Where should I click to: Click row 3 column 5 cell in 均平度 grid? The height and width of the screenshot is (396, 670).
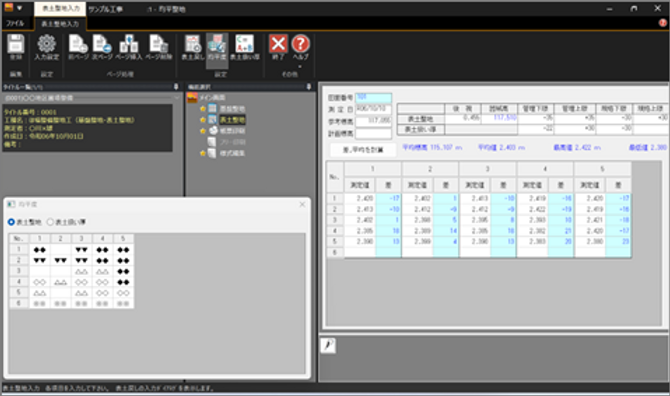(x=123, y=271)
